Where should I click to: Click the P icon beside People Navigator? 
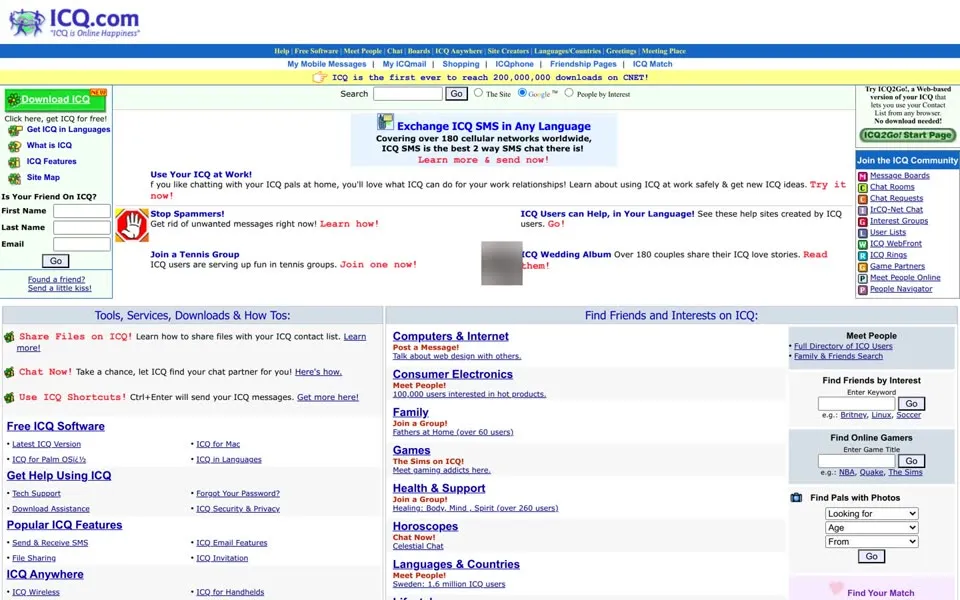click(863, 290)
